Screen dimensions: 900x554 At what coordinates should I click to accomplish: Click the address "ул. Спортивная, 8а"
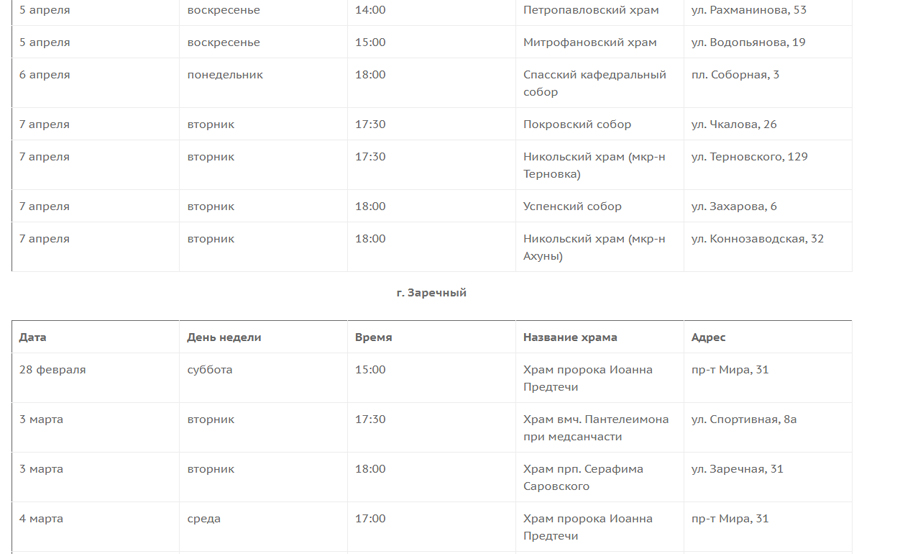pos(743,420)
